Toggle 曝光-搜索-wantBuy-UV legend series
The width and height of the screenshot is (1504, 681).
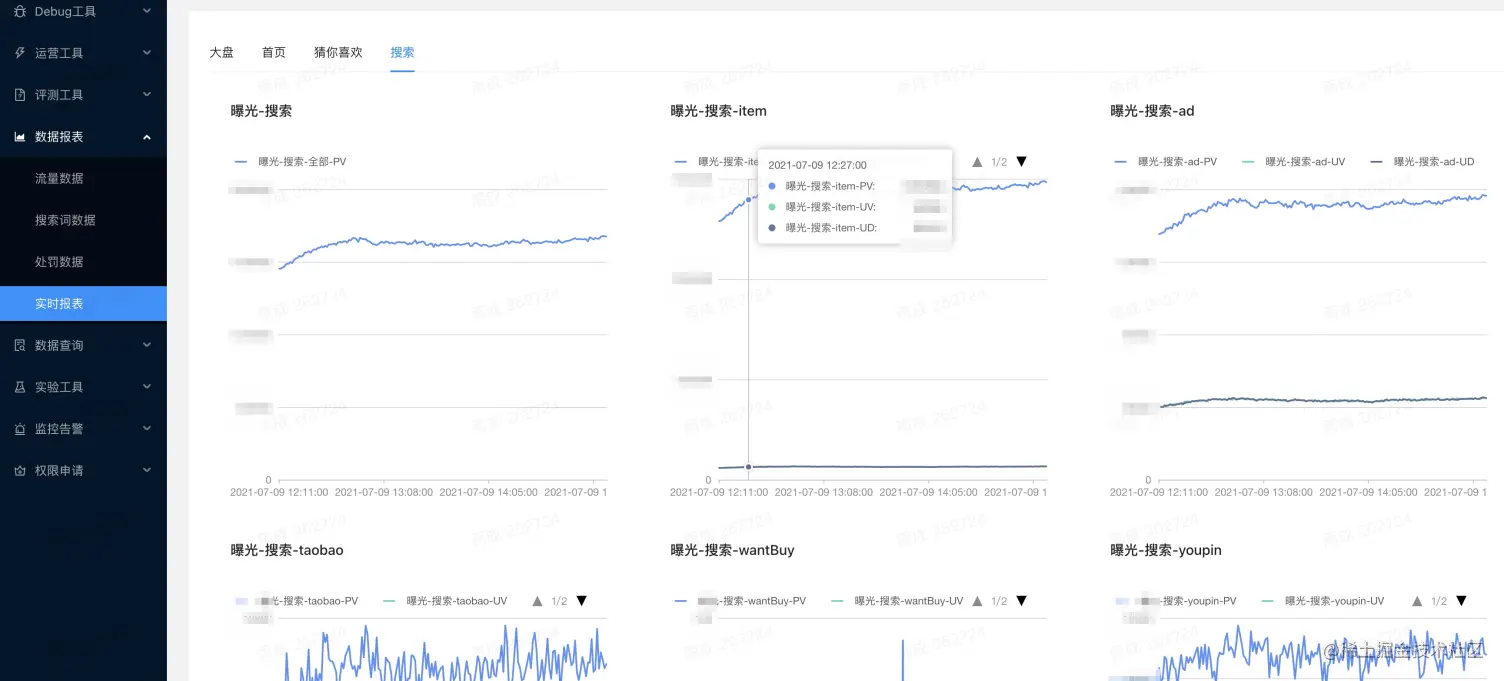pyautogui.click(x=897, y=601)
